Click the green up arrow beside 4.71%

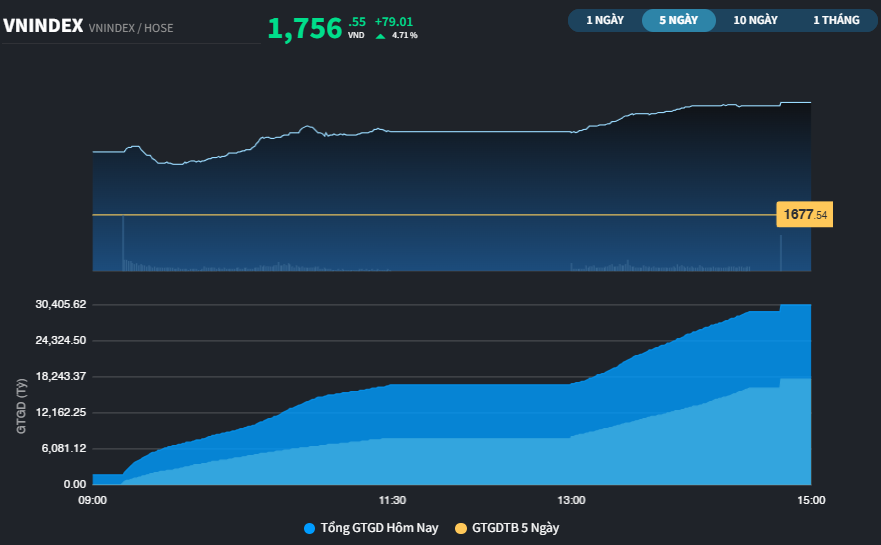[380, 36]
